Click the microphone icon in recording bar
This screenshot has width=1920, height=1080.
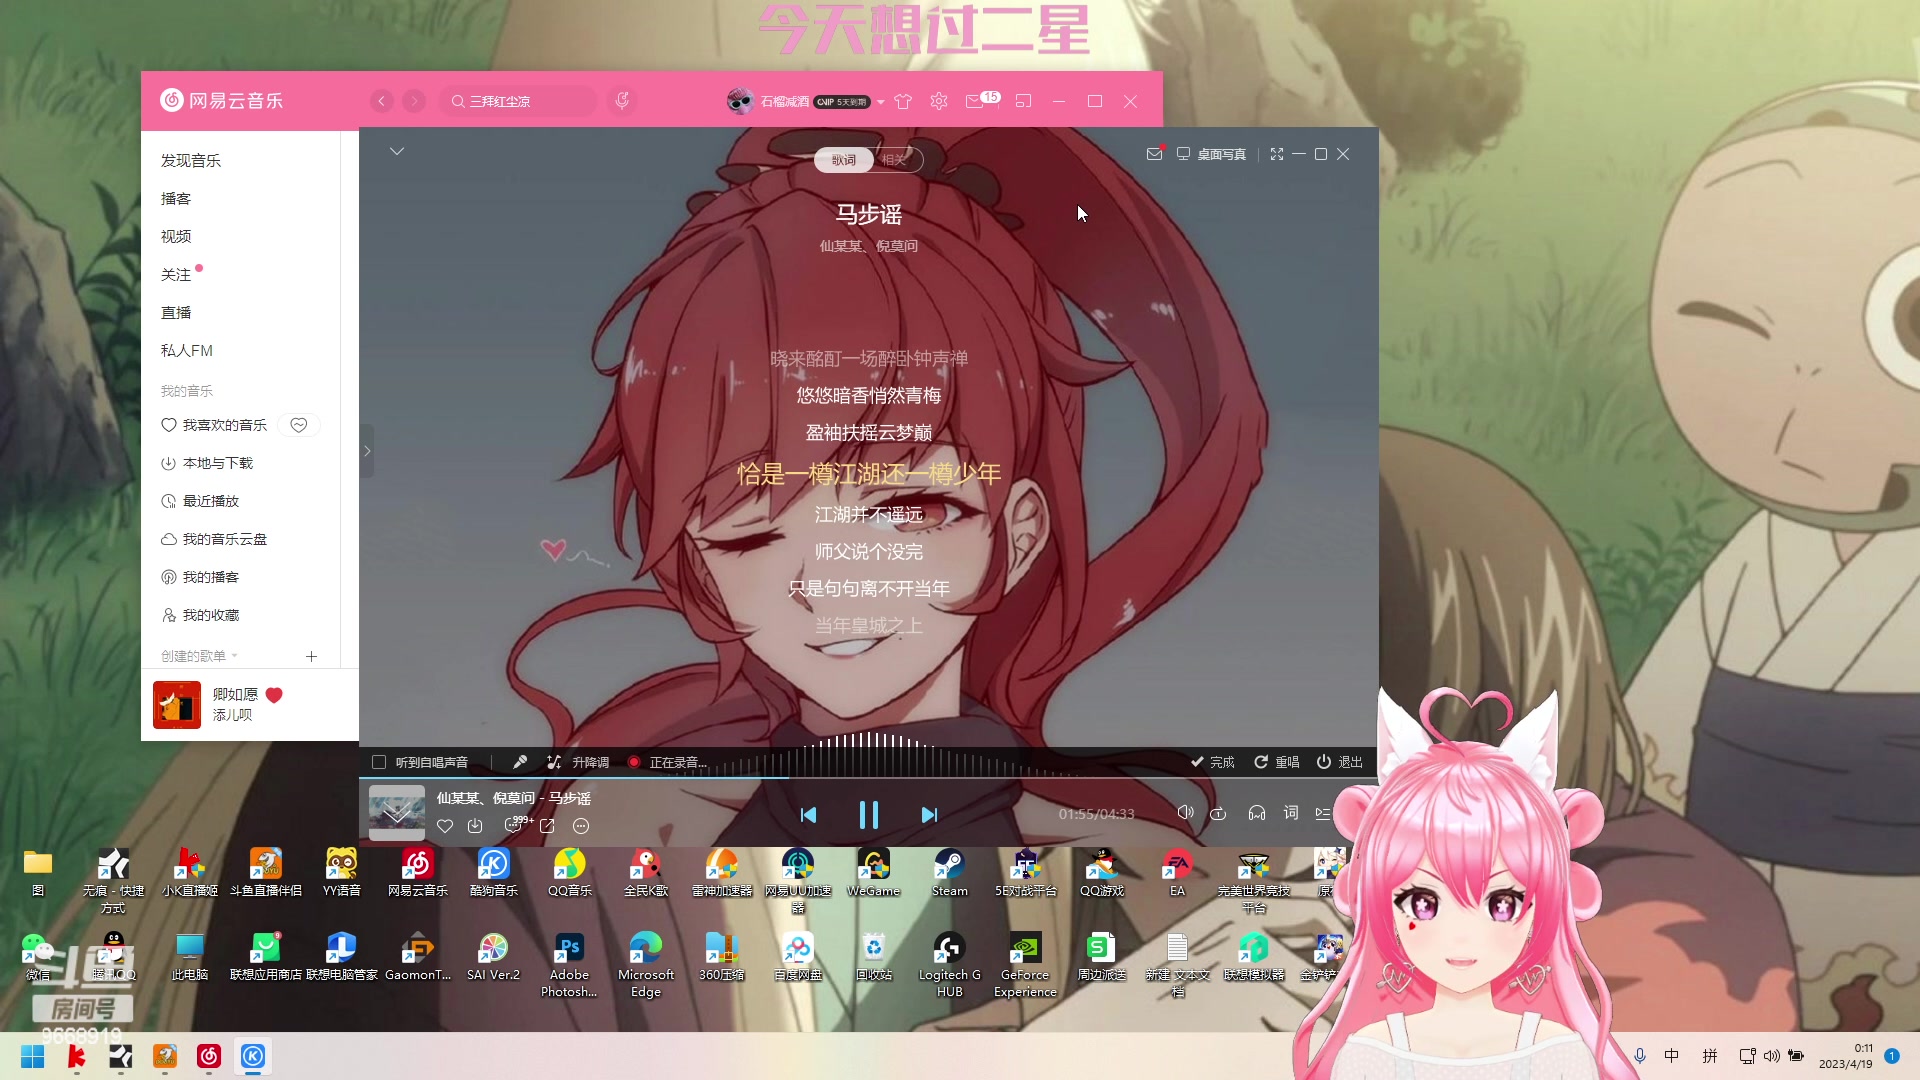coord(520,762)
